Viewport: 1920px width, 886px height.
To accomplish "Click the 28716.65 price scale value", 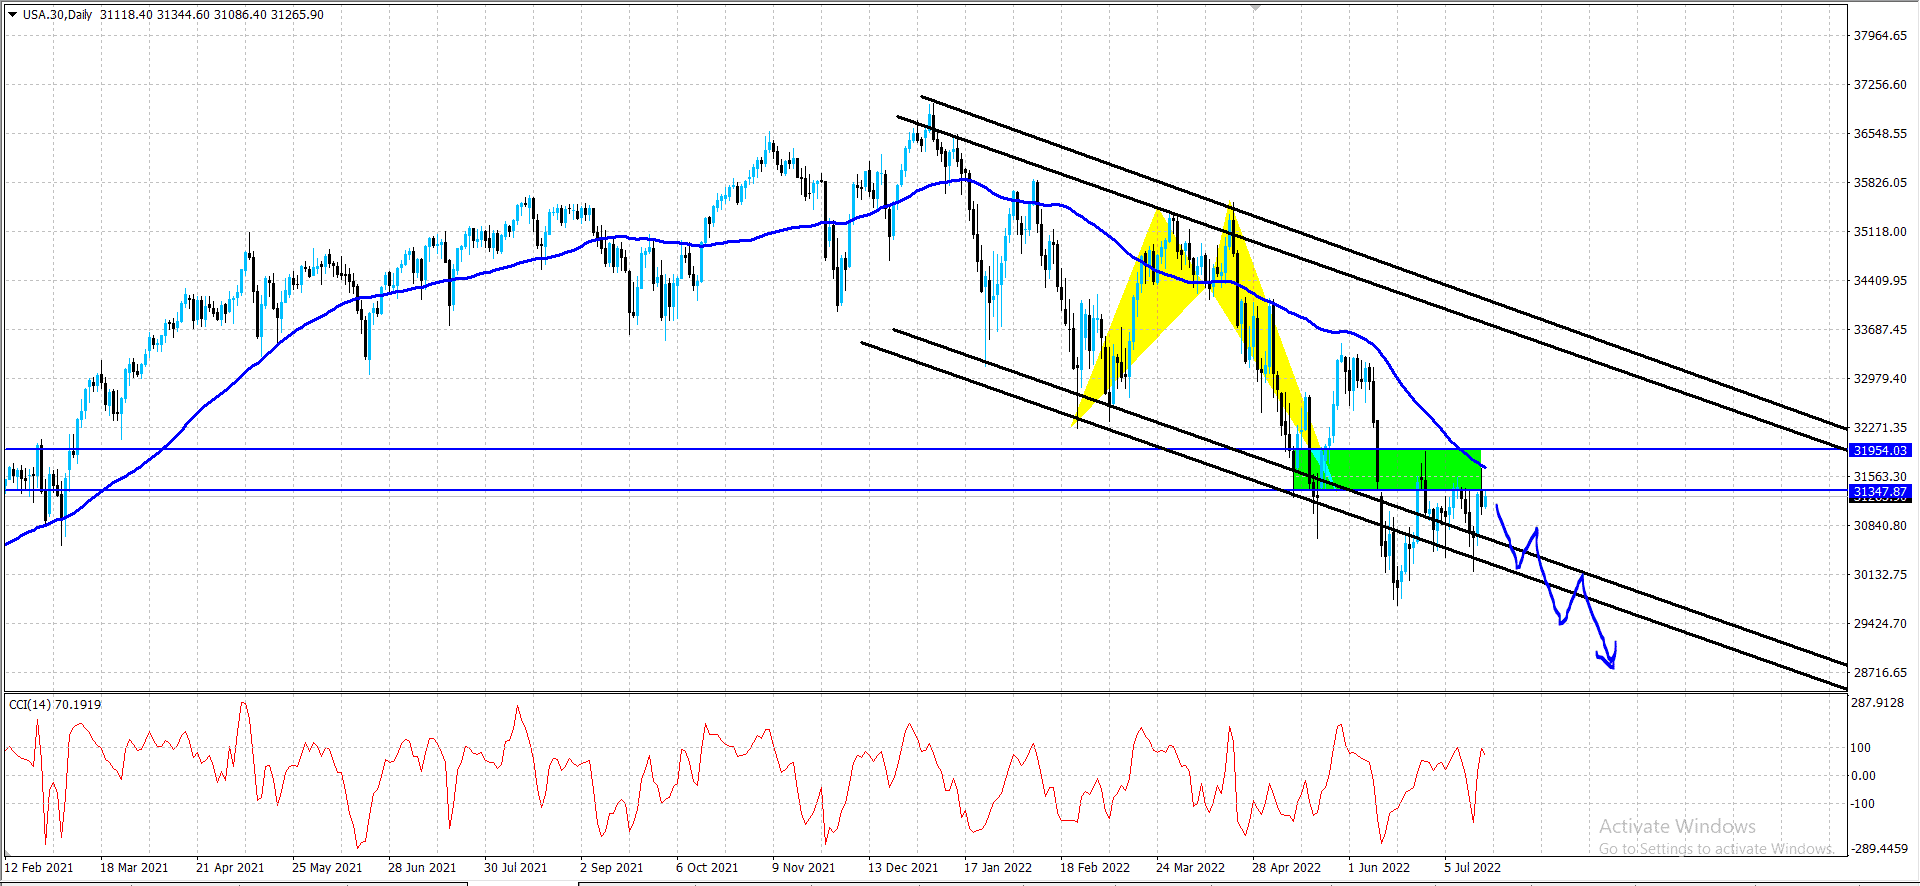I will [1880, 673].
